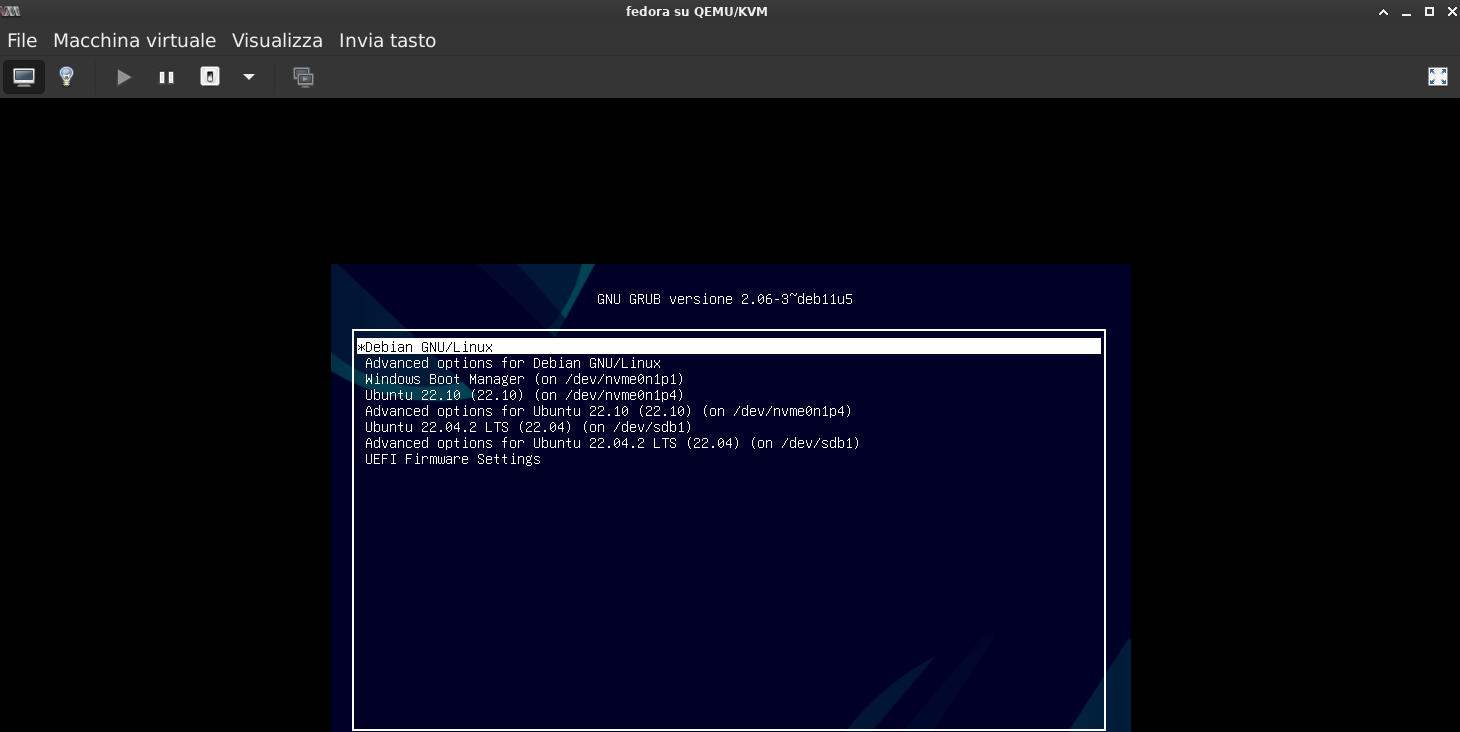
Task: Select Ubuntu 22.10 on /dev/nvme0n1p4 entry
Action: tap(524, 395)
